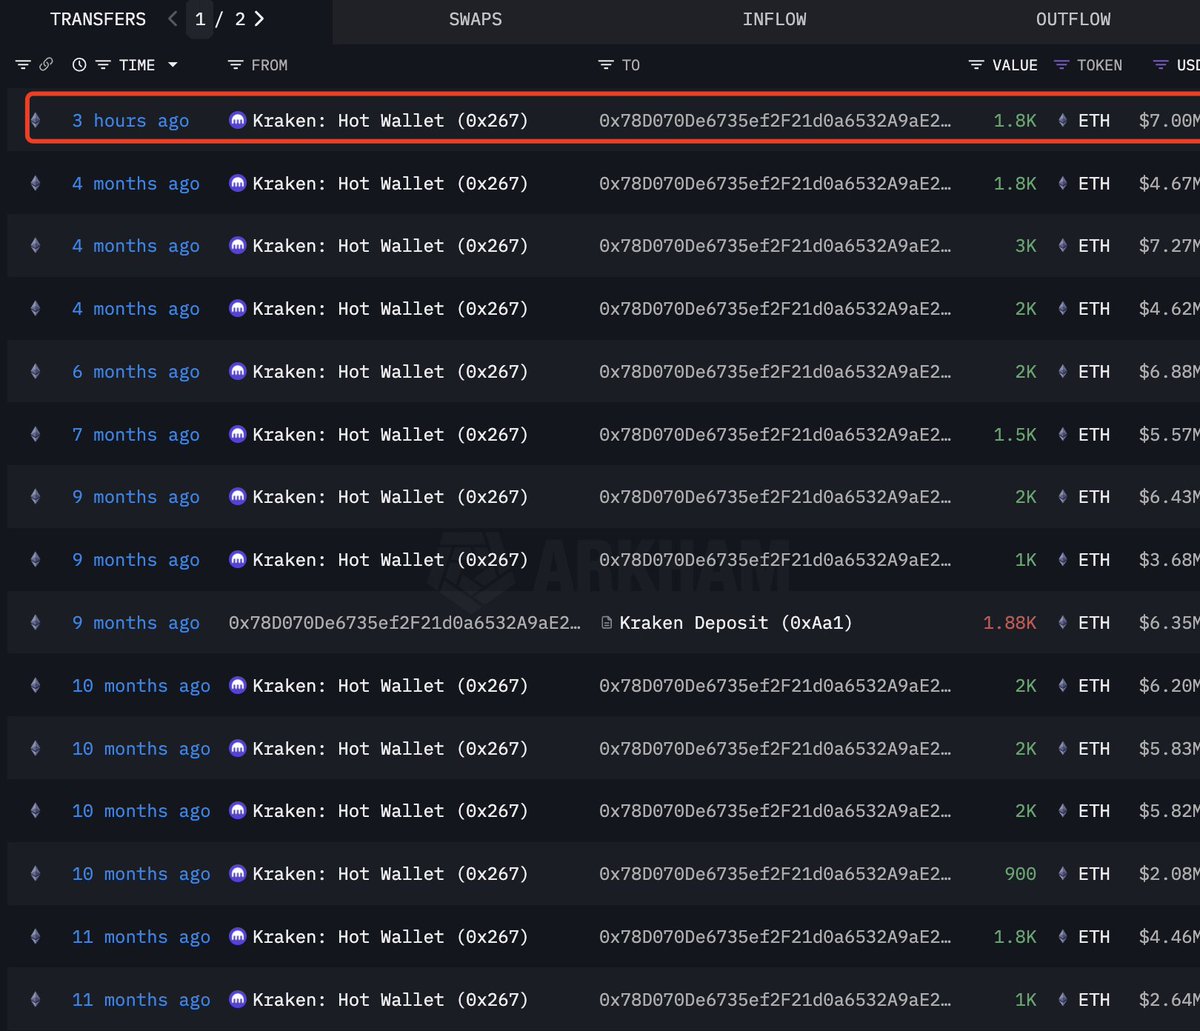
Task: Open Kraken Deposit (0xAa1) entity
Action: [736, 623]
